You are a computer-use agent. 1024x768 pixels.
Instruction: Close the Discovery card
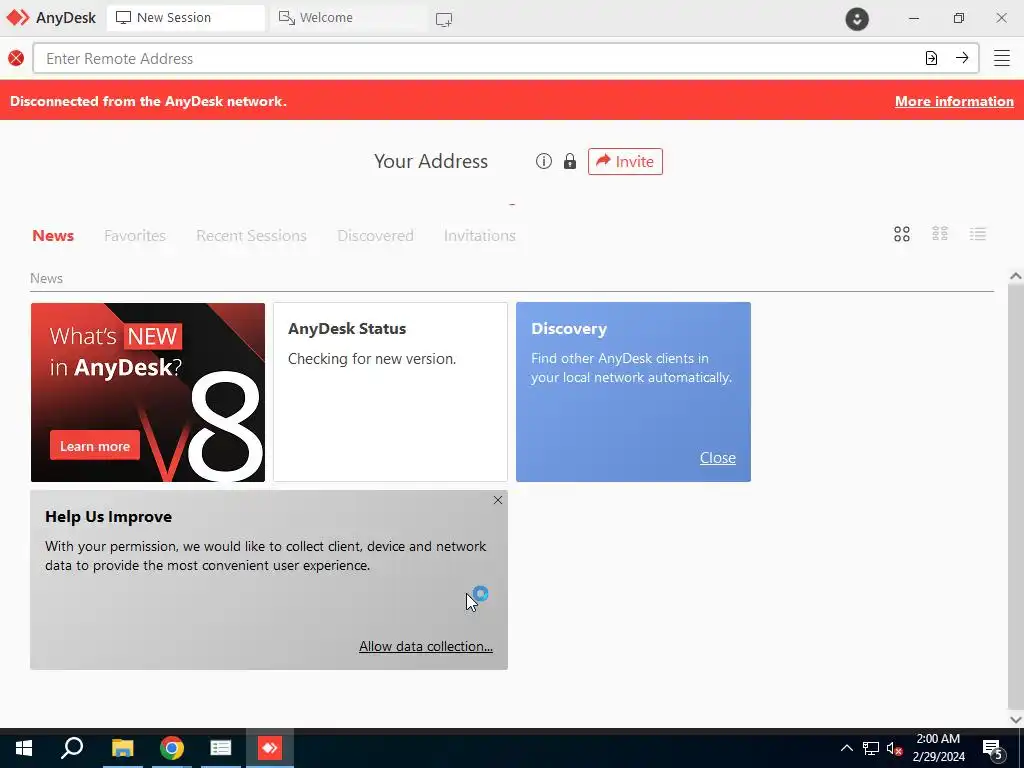[x=718, y=458]
